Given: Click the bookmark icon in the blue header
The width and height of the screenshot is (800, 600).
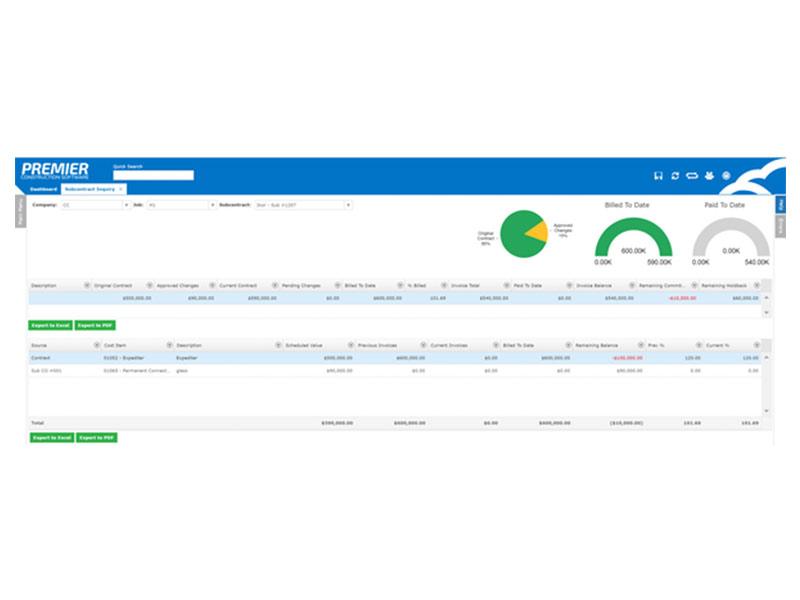Looking at the screenshot, I should click(658, 176).
